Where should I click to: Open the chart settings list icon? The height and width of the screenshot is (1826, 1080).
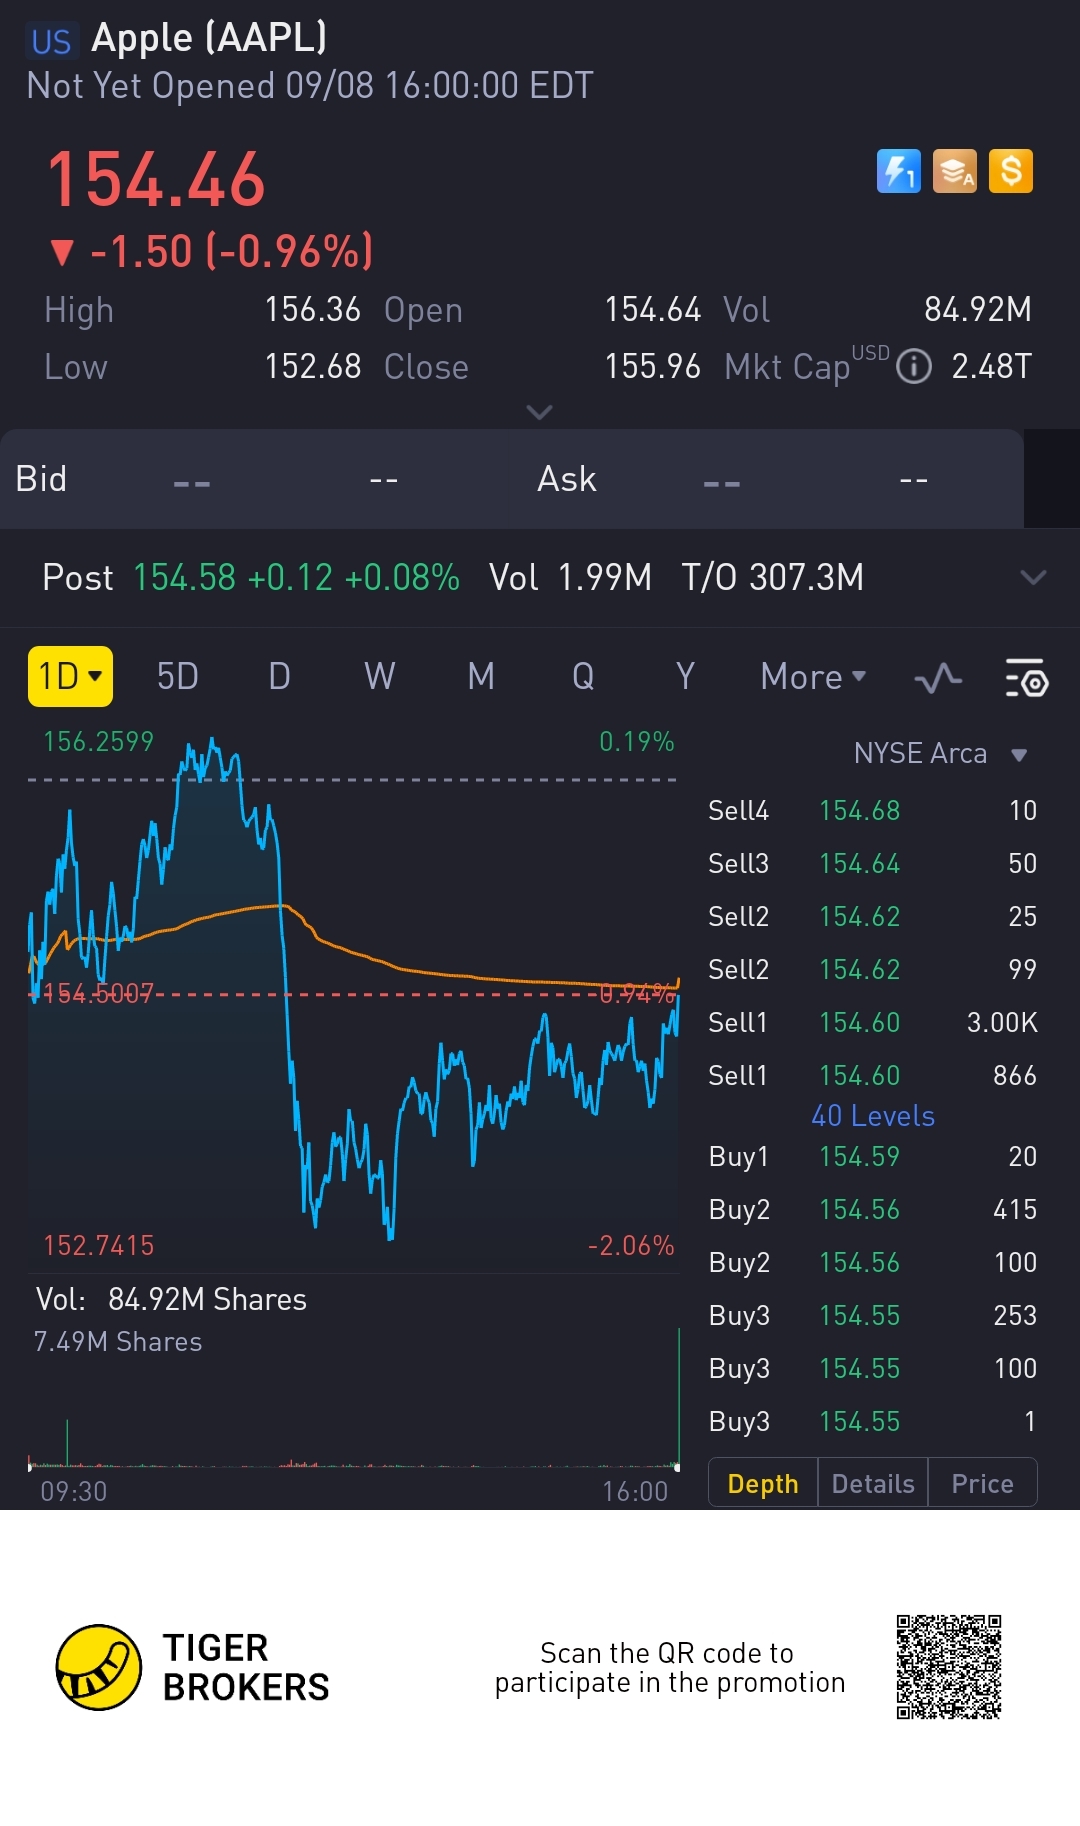(1026, 678)
